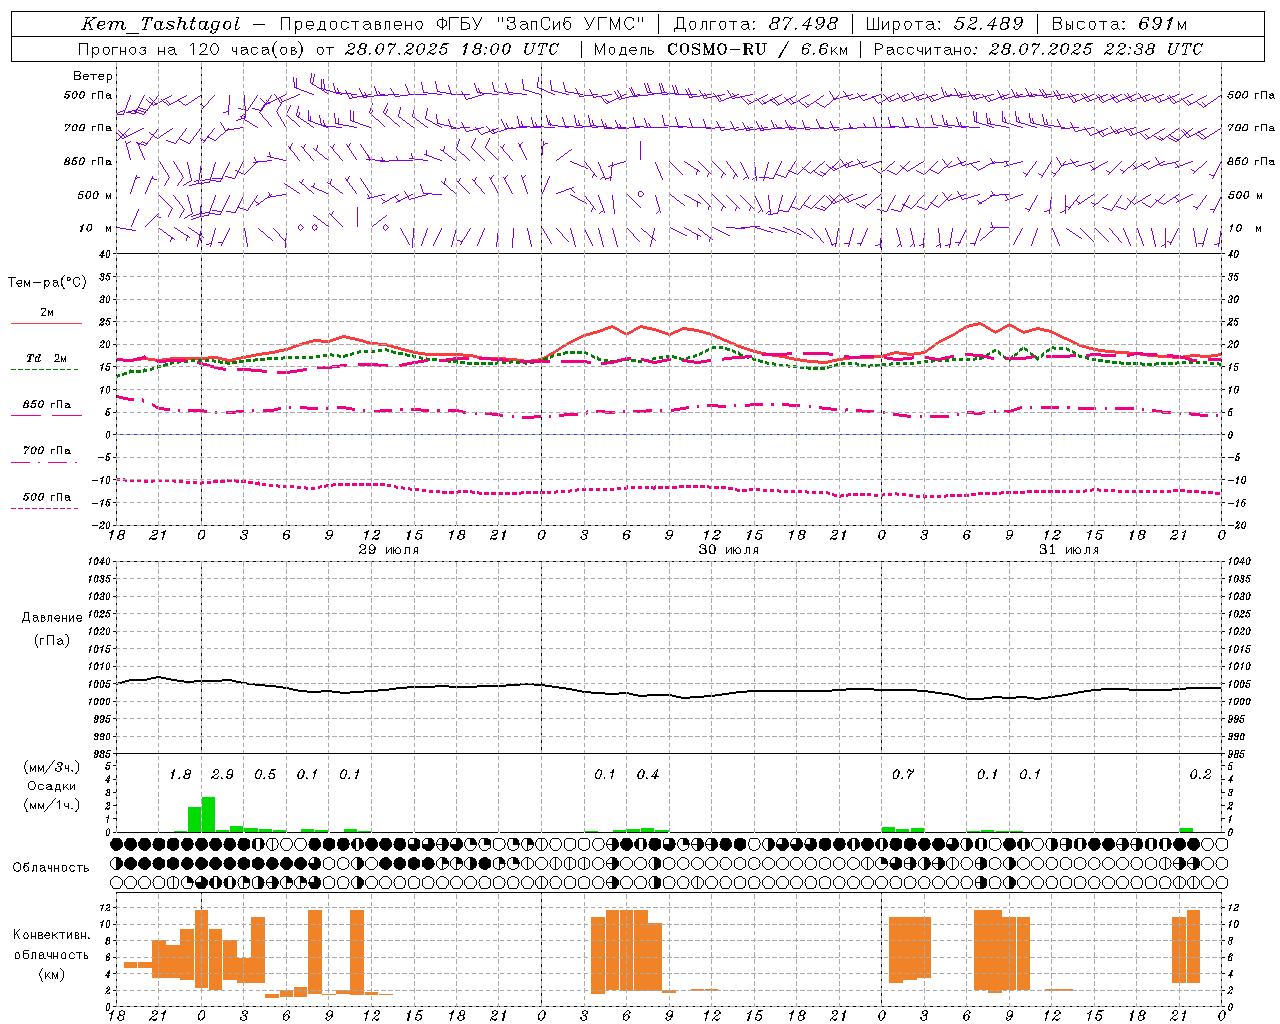Screen dimensions: 1280x1024
Task: Click the 0.4 precipitation amount value
Action: [x=648, y=775]
